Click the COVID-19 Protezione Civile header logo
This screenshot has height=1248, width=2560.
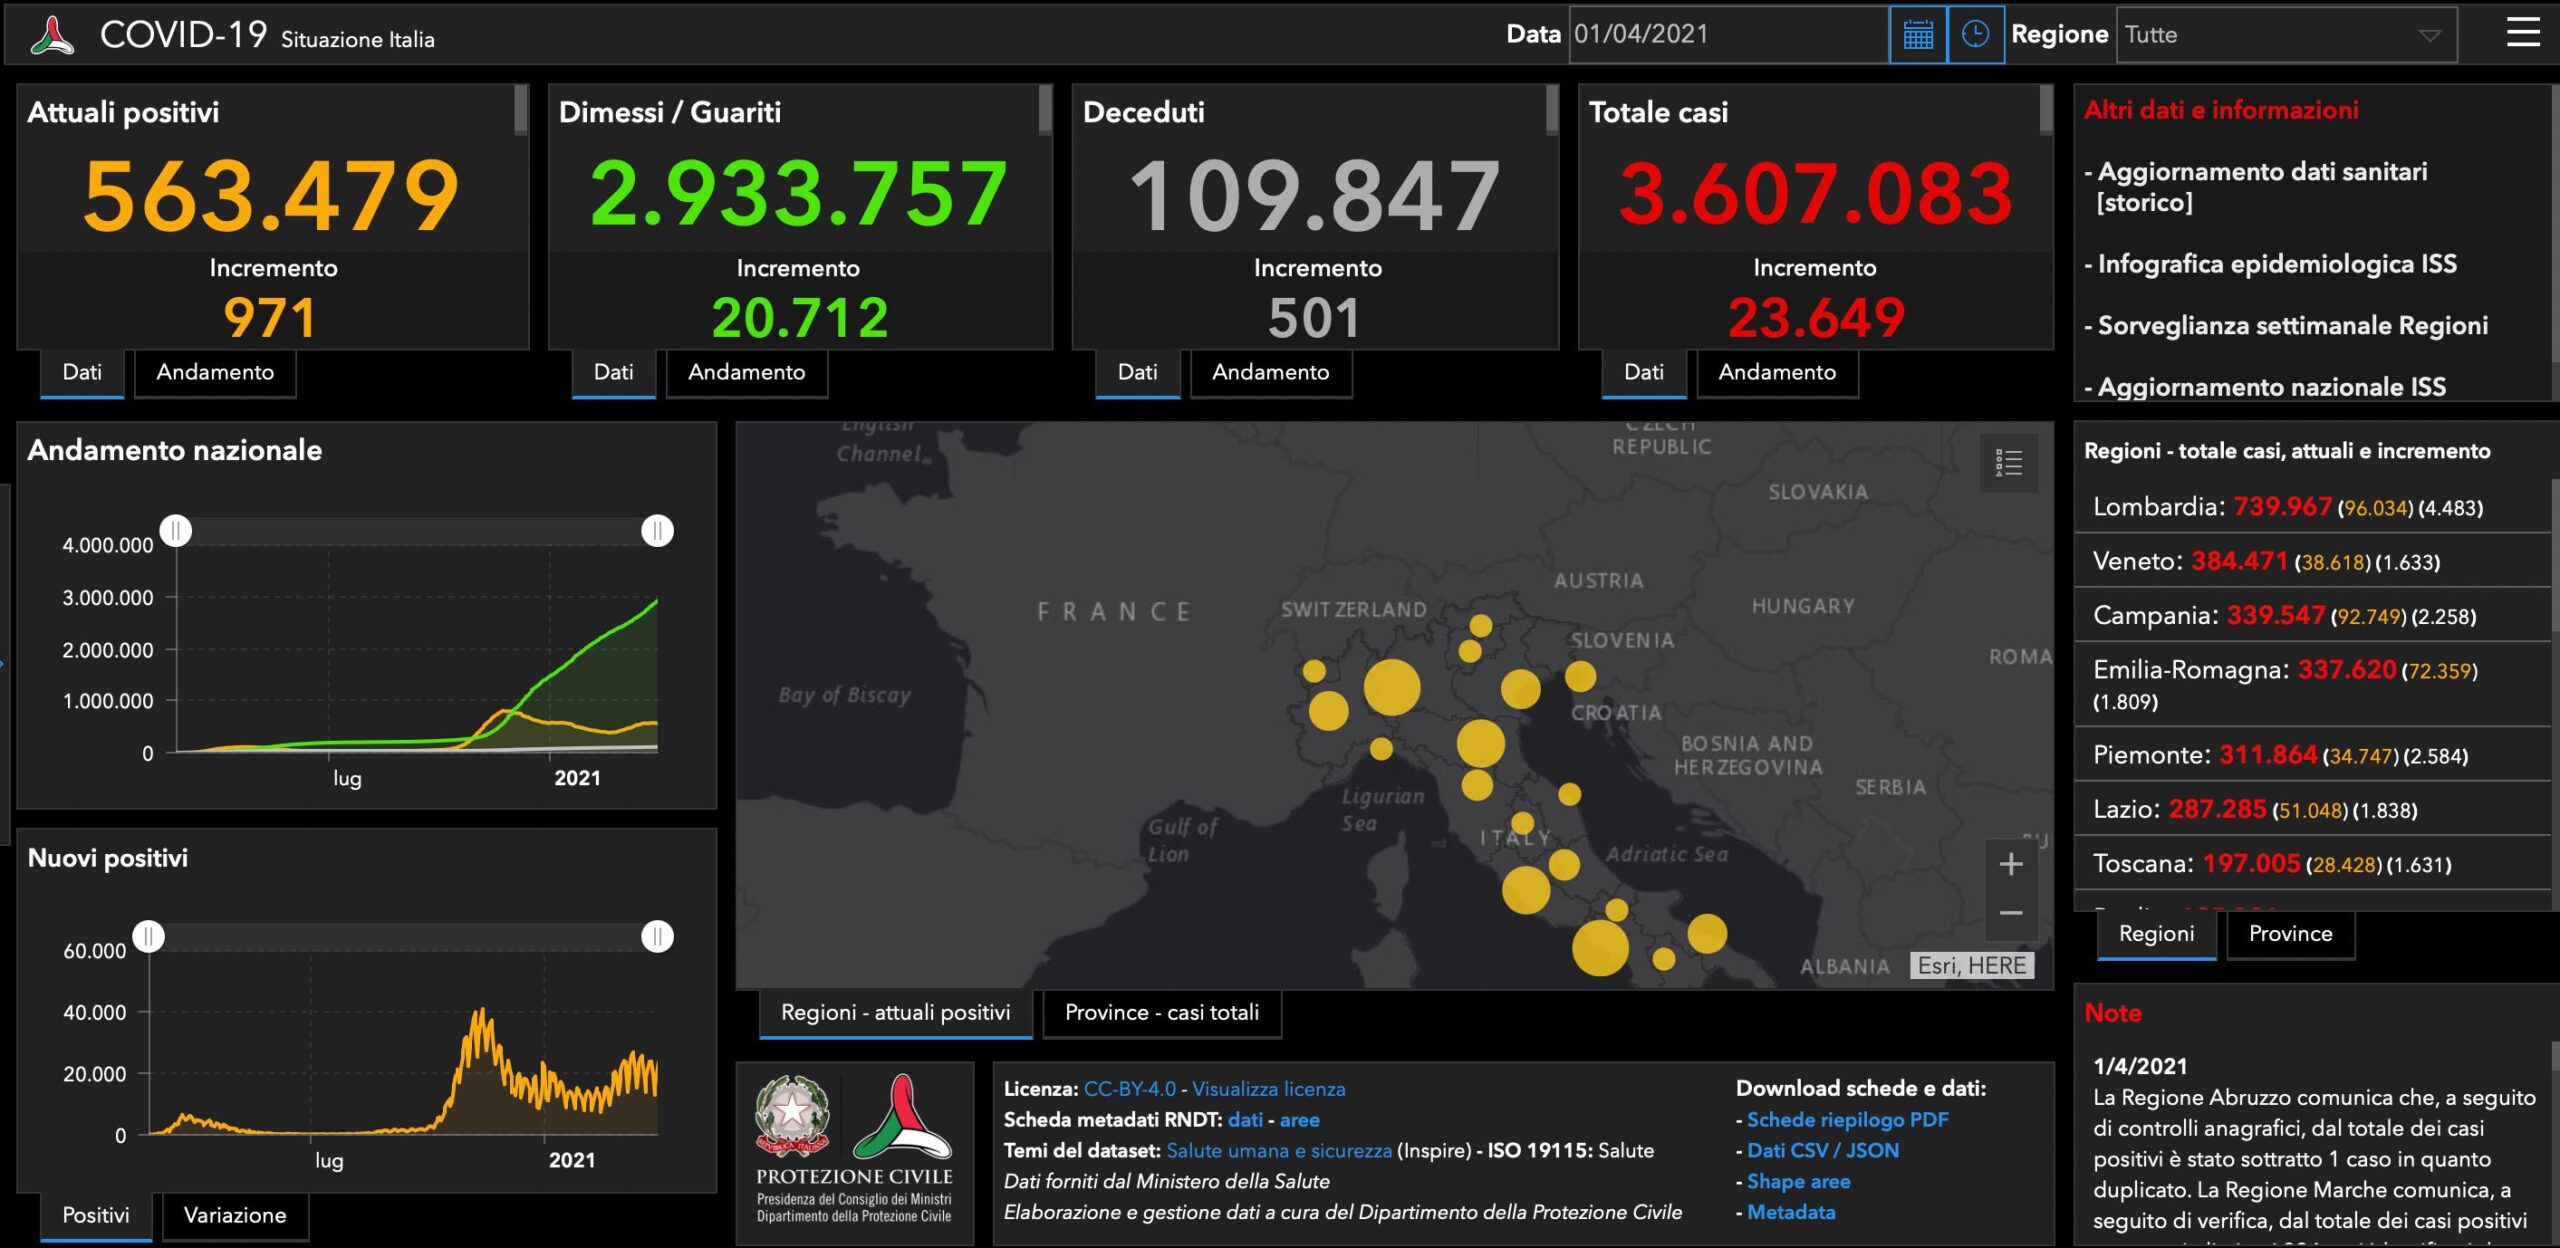pyautogui.click(x=52, y=36)
